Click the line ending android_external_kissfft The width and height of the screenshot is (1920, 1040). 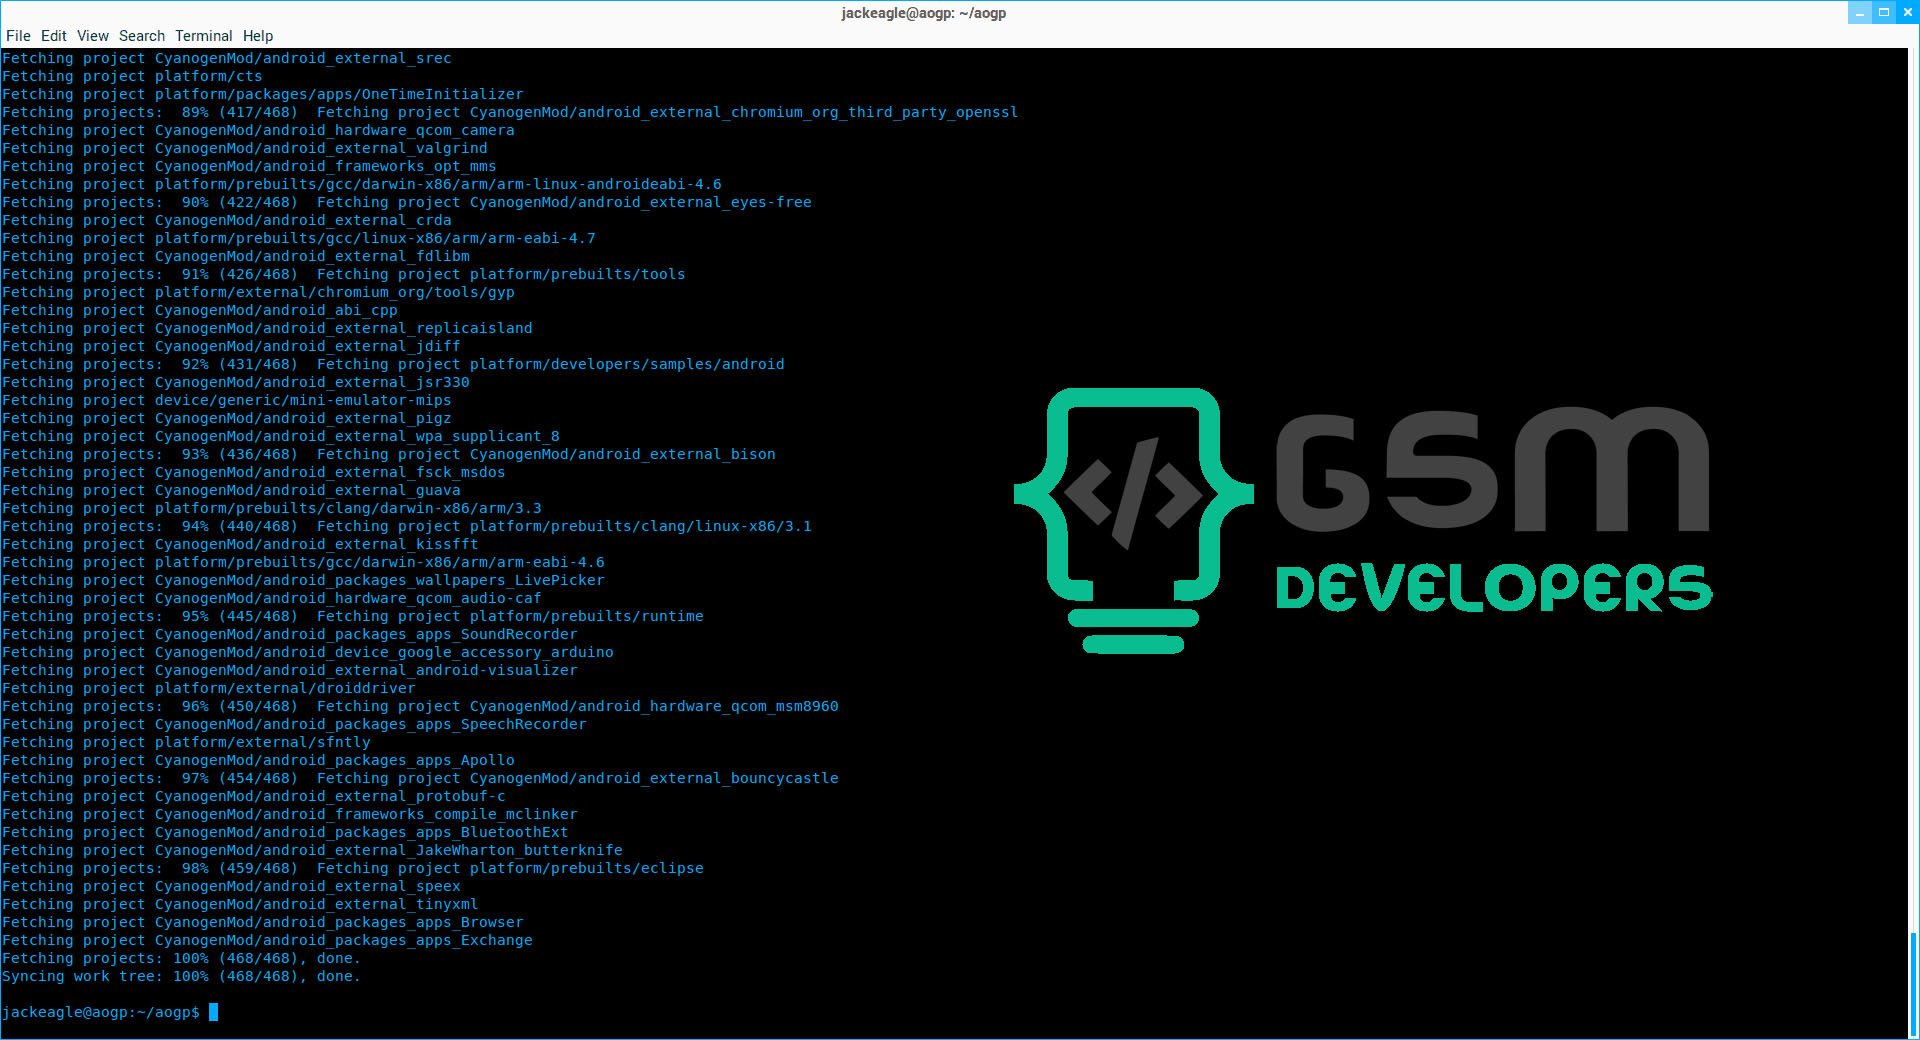point(240,544)
